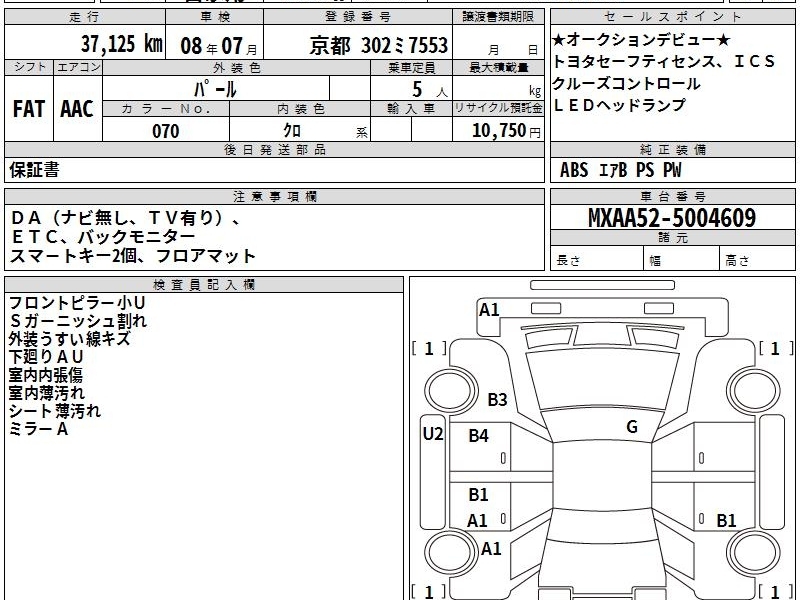800x600 pixels.
Task: Click the A1 mark on the front bumper
Action: [489, 310]
